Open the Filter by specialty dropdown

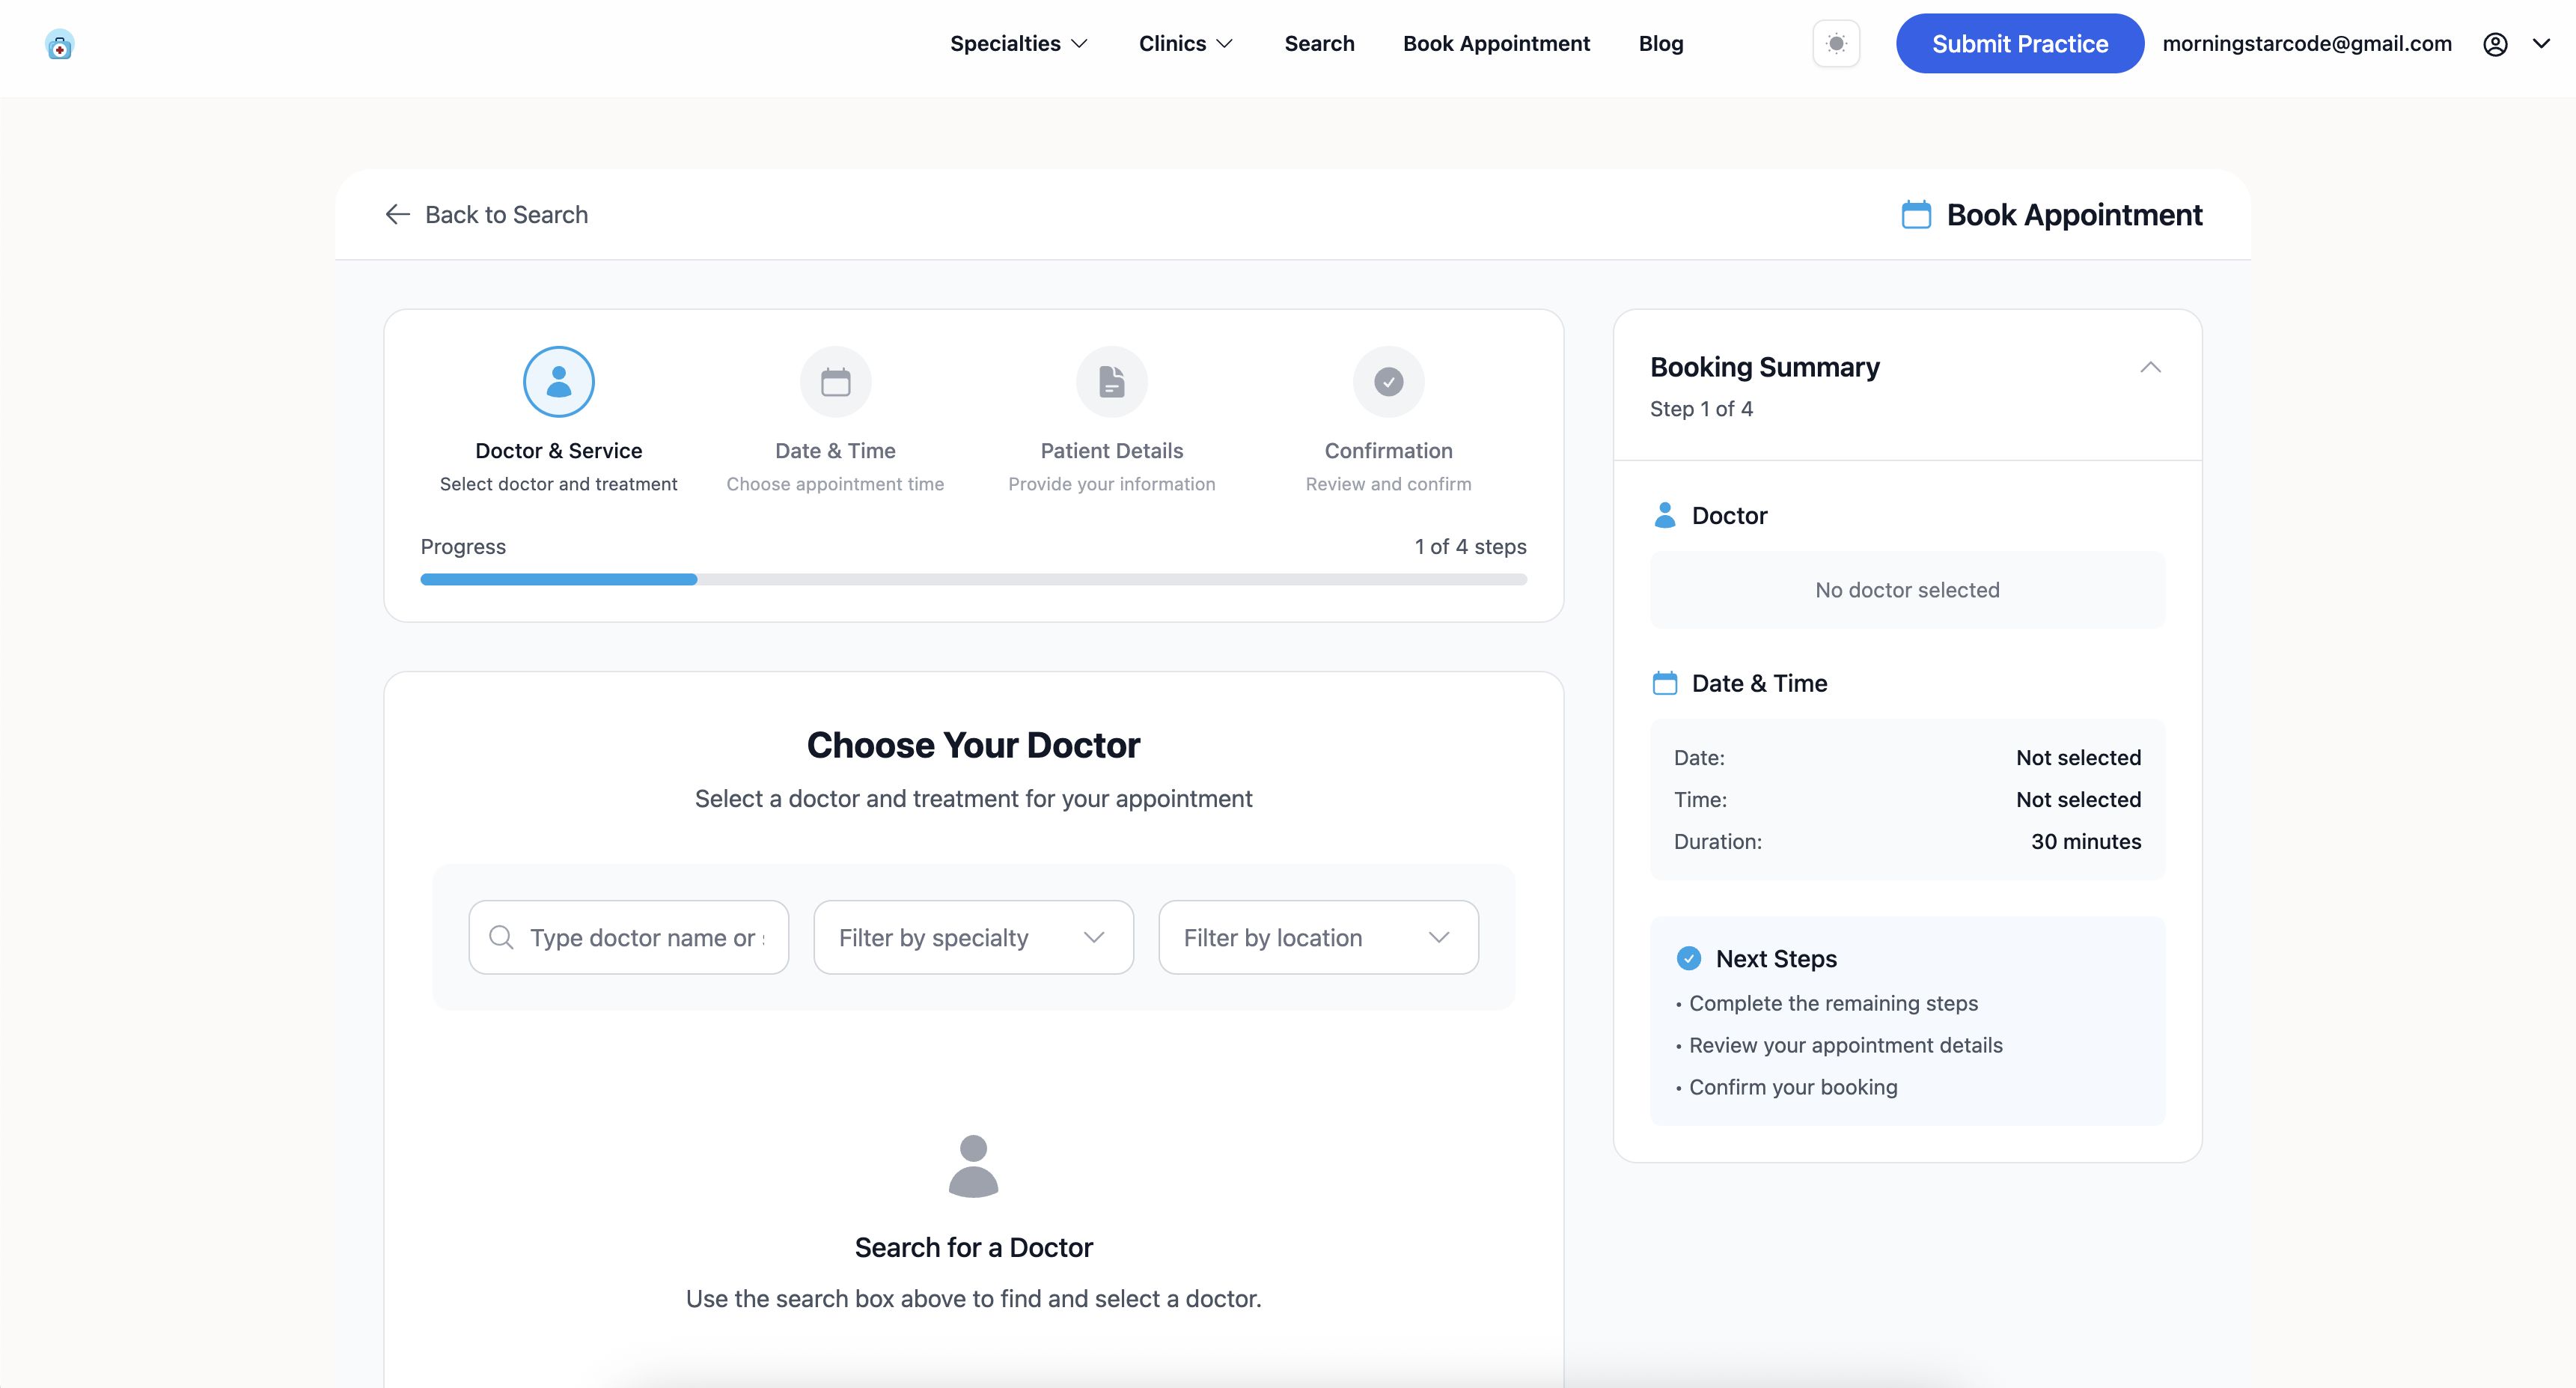point(973,937)
